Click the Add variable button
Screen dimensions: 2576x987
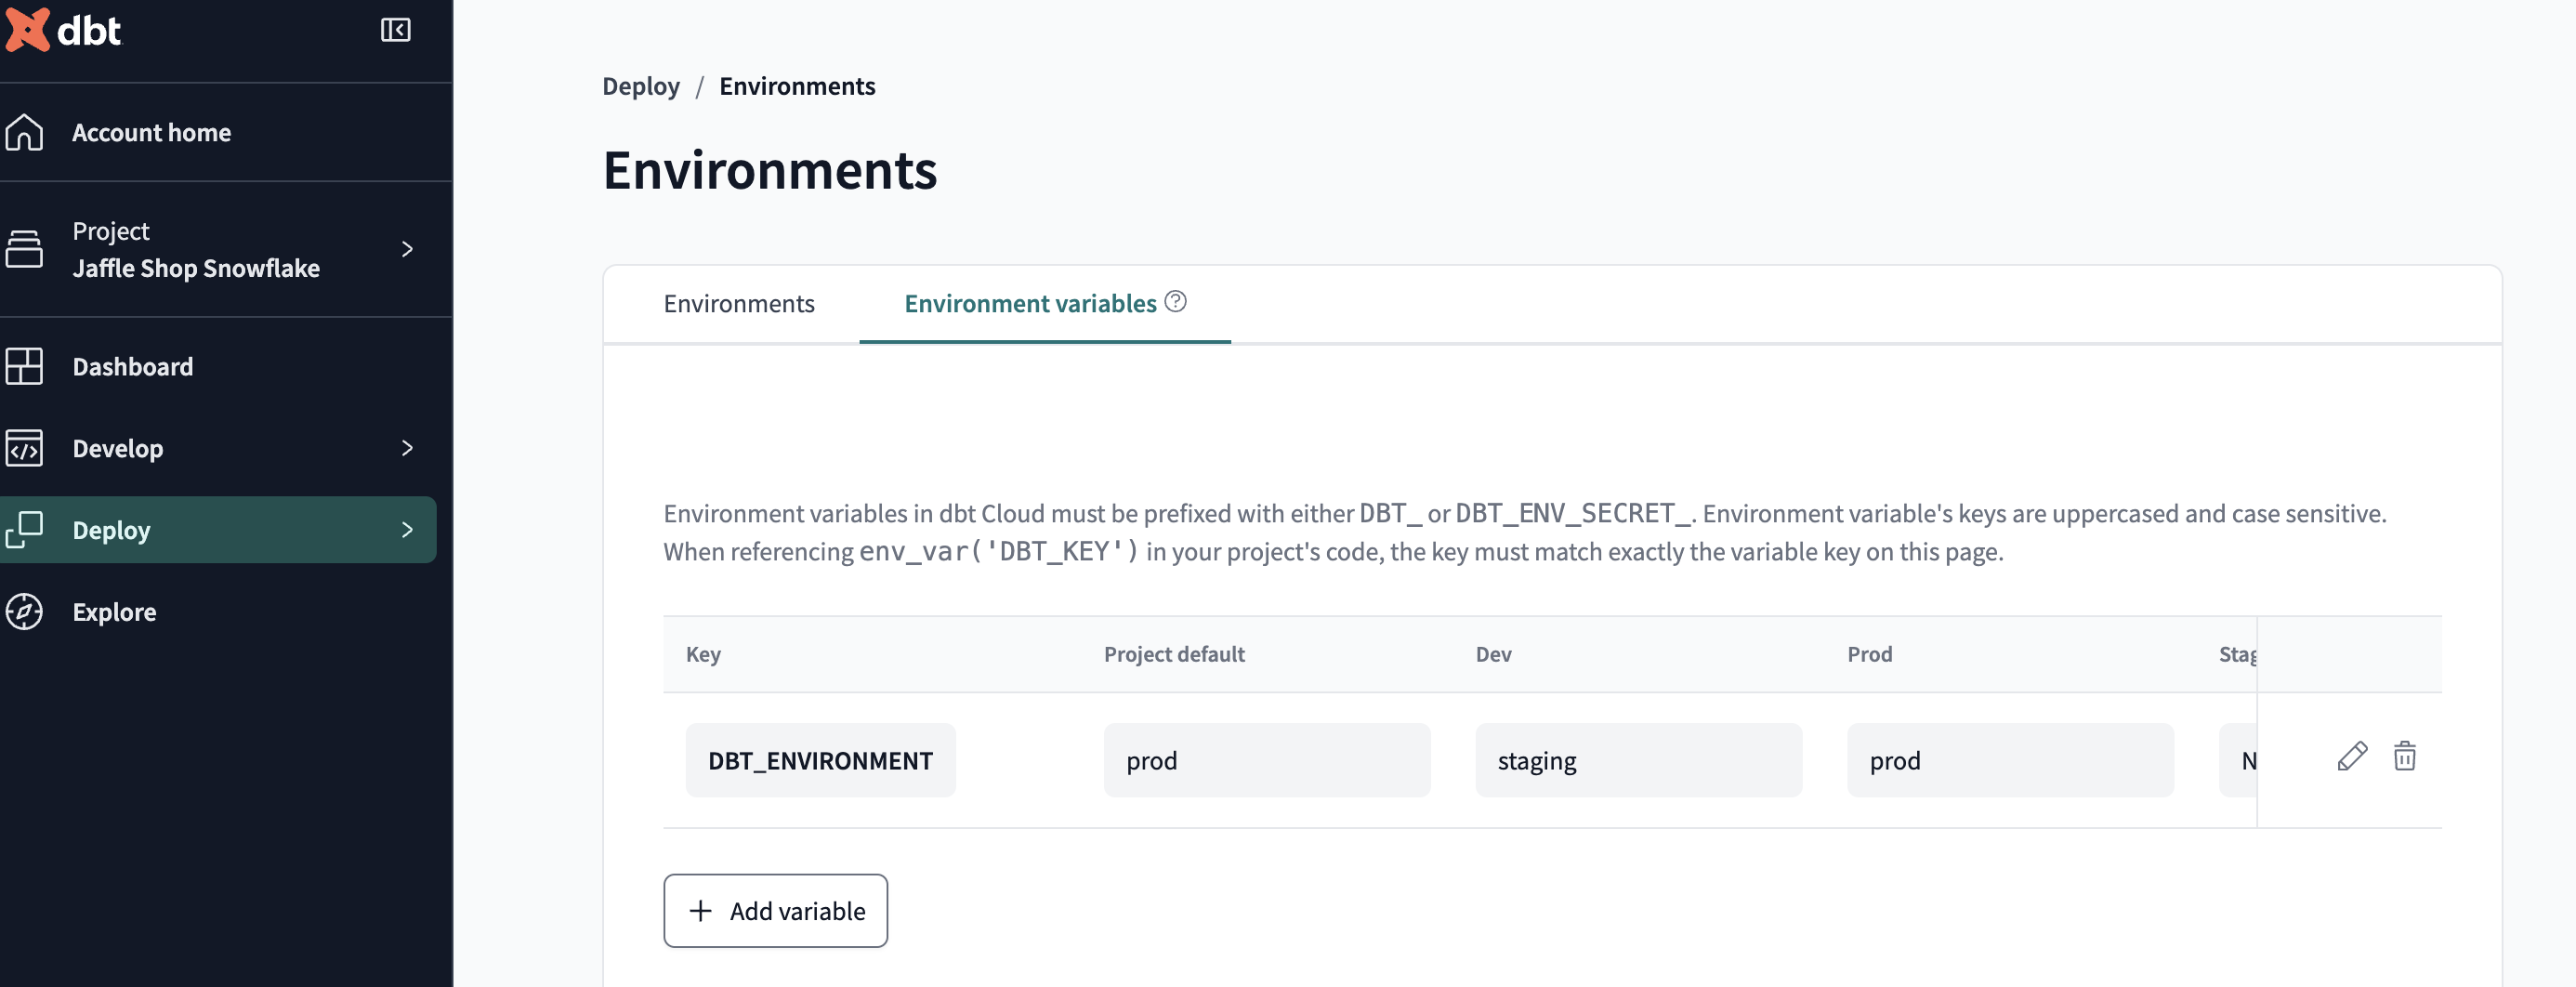(775, 910)
